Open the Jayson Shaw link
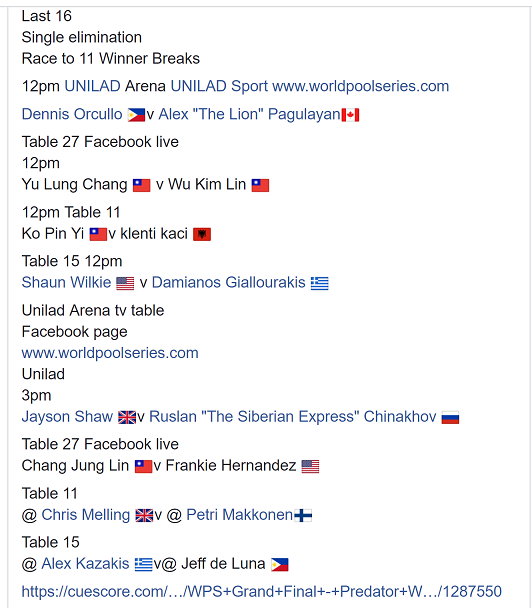532x608 pixels. coord(67,416)
